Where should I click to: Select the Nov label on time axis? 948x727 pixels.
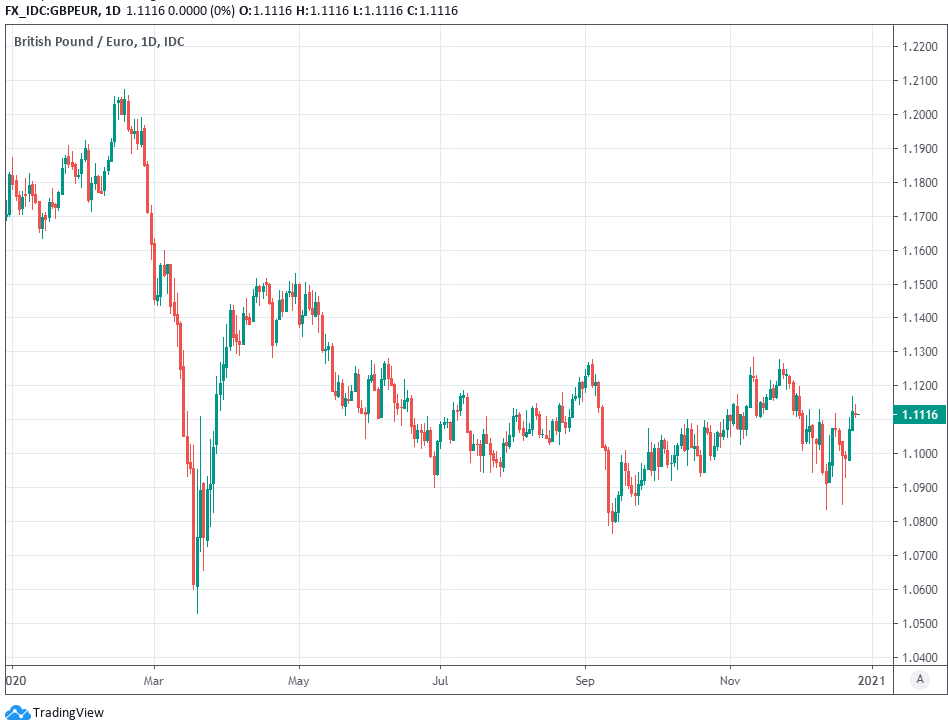[730, 680]
